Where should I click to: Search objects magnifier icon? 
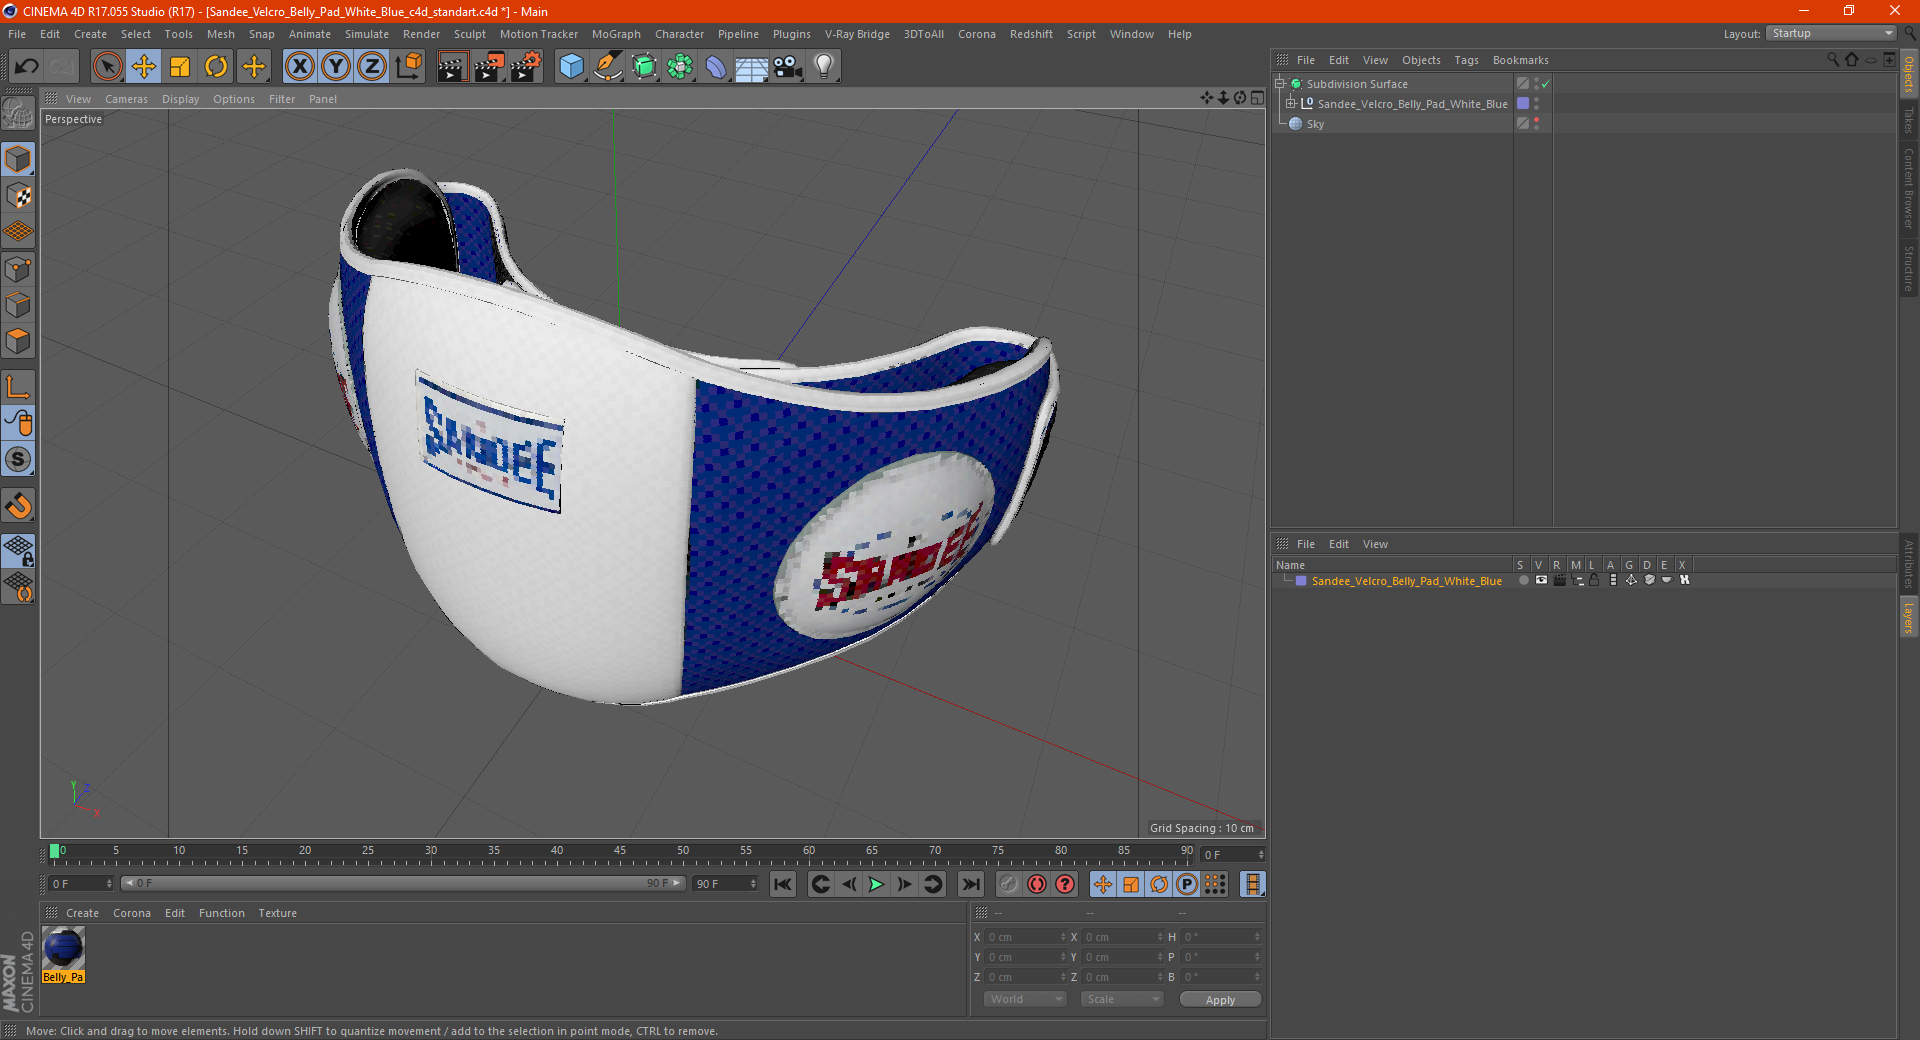1833,60
